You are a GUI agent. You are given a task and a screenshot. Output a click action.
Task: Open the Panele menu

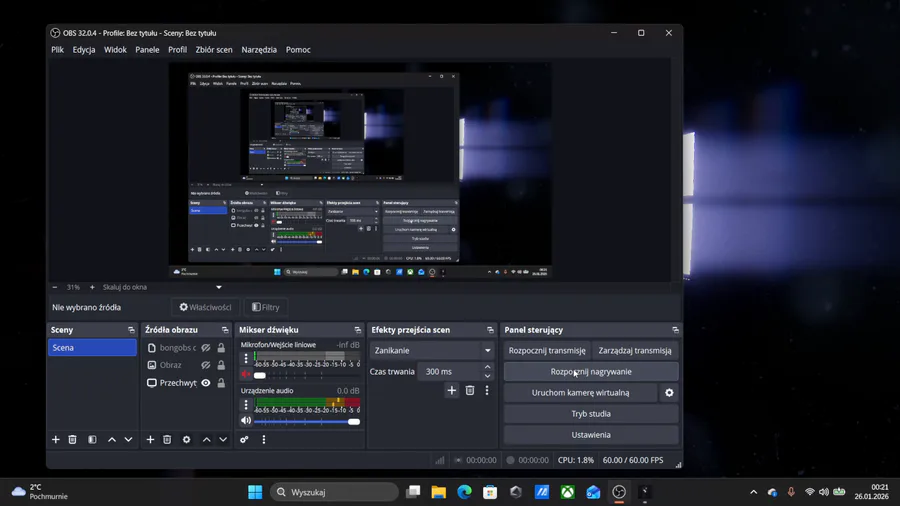[x=148, y=50]
